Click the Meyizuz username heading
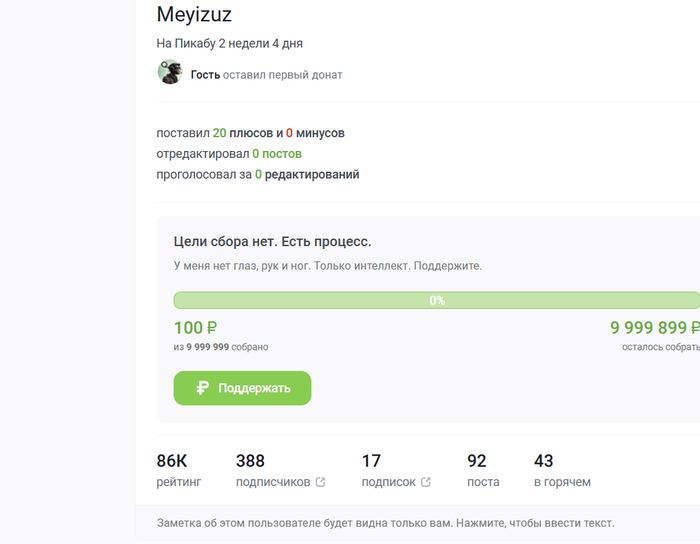 coord(194,14)
